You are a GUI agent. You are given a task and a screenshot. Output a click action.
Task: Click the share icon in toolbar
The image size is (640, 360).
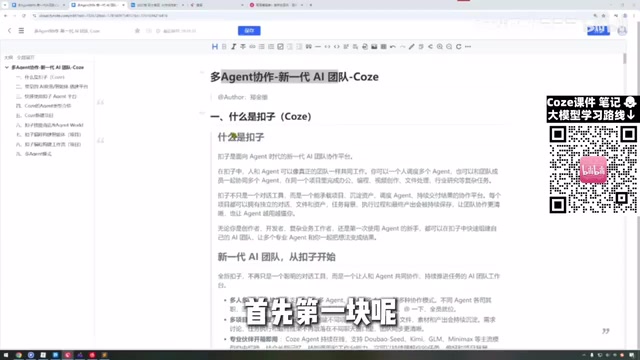coord(430,47)
